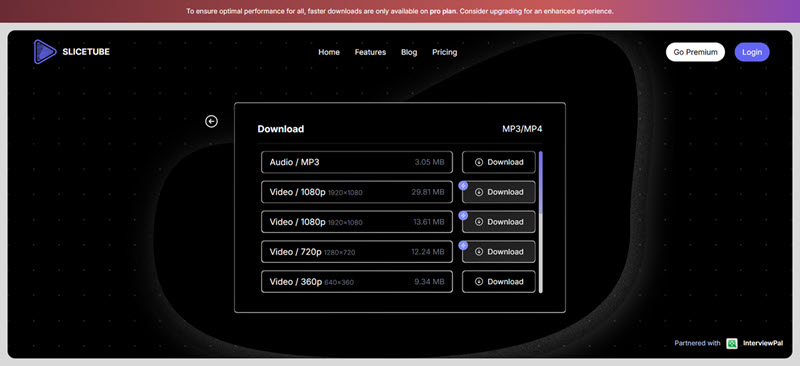The image size is (800, 366).
Task: Download the 360p video
Action: point(499,282)
